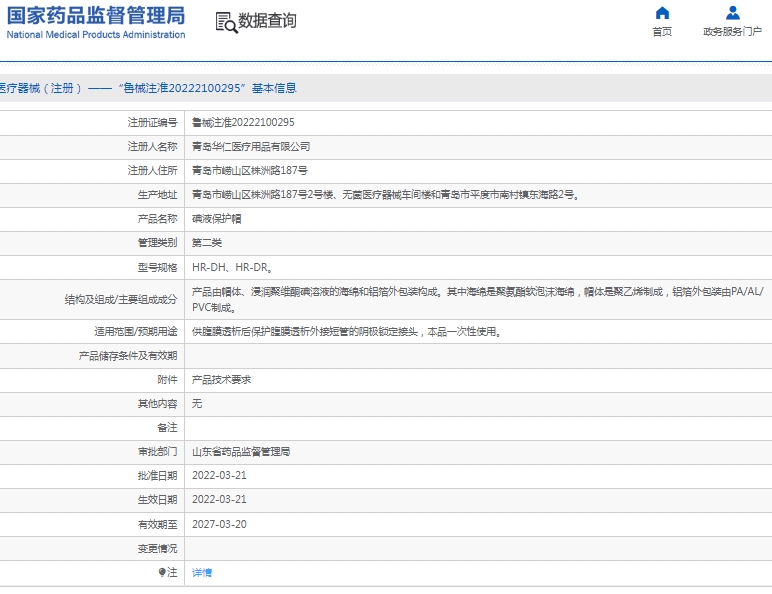
Task: Click the 结构及组成/主要组成成分 label
Action: [121, 300]
